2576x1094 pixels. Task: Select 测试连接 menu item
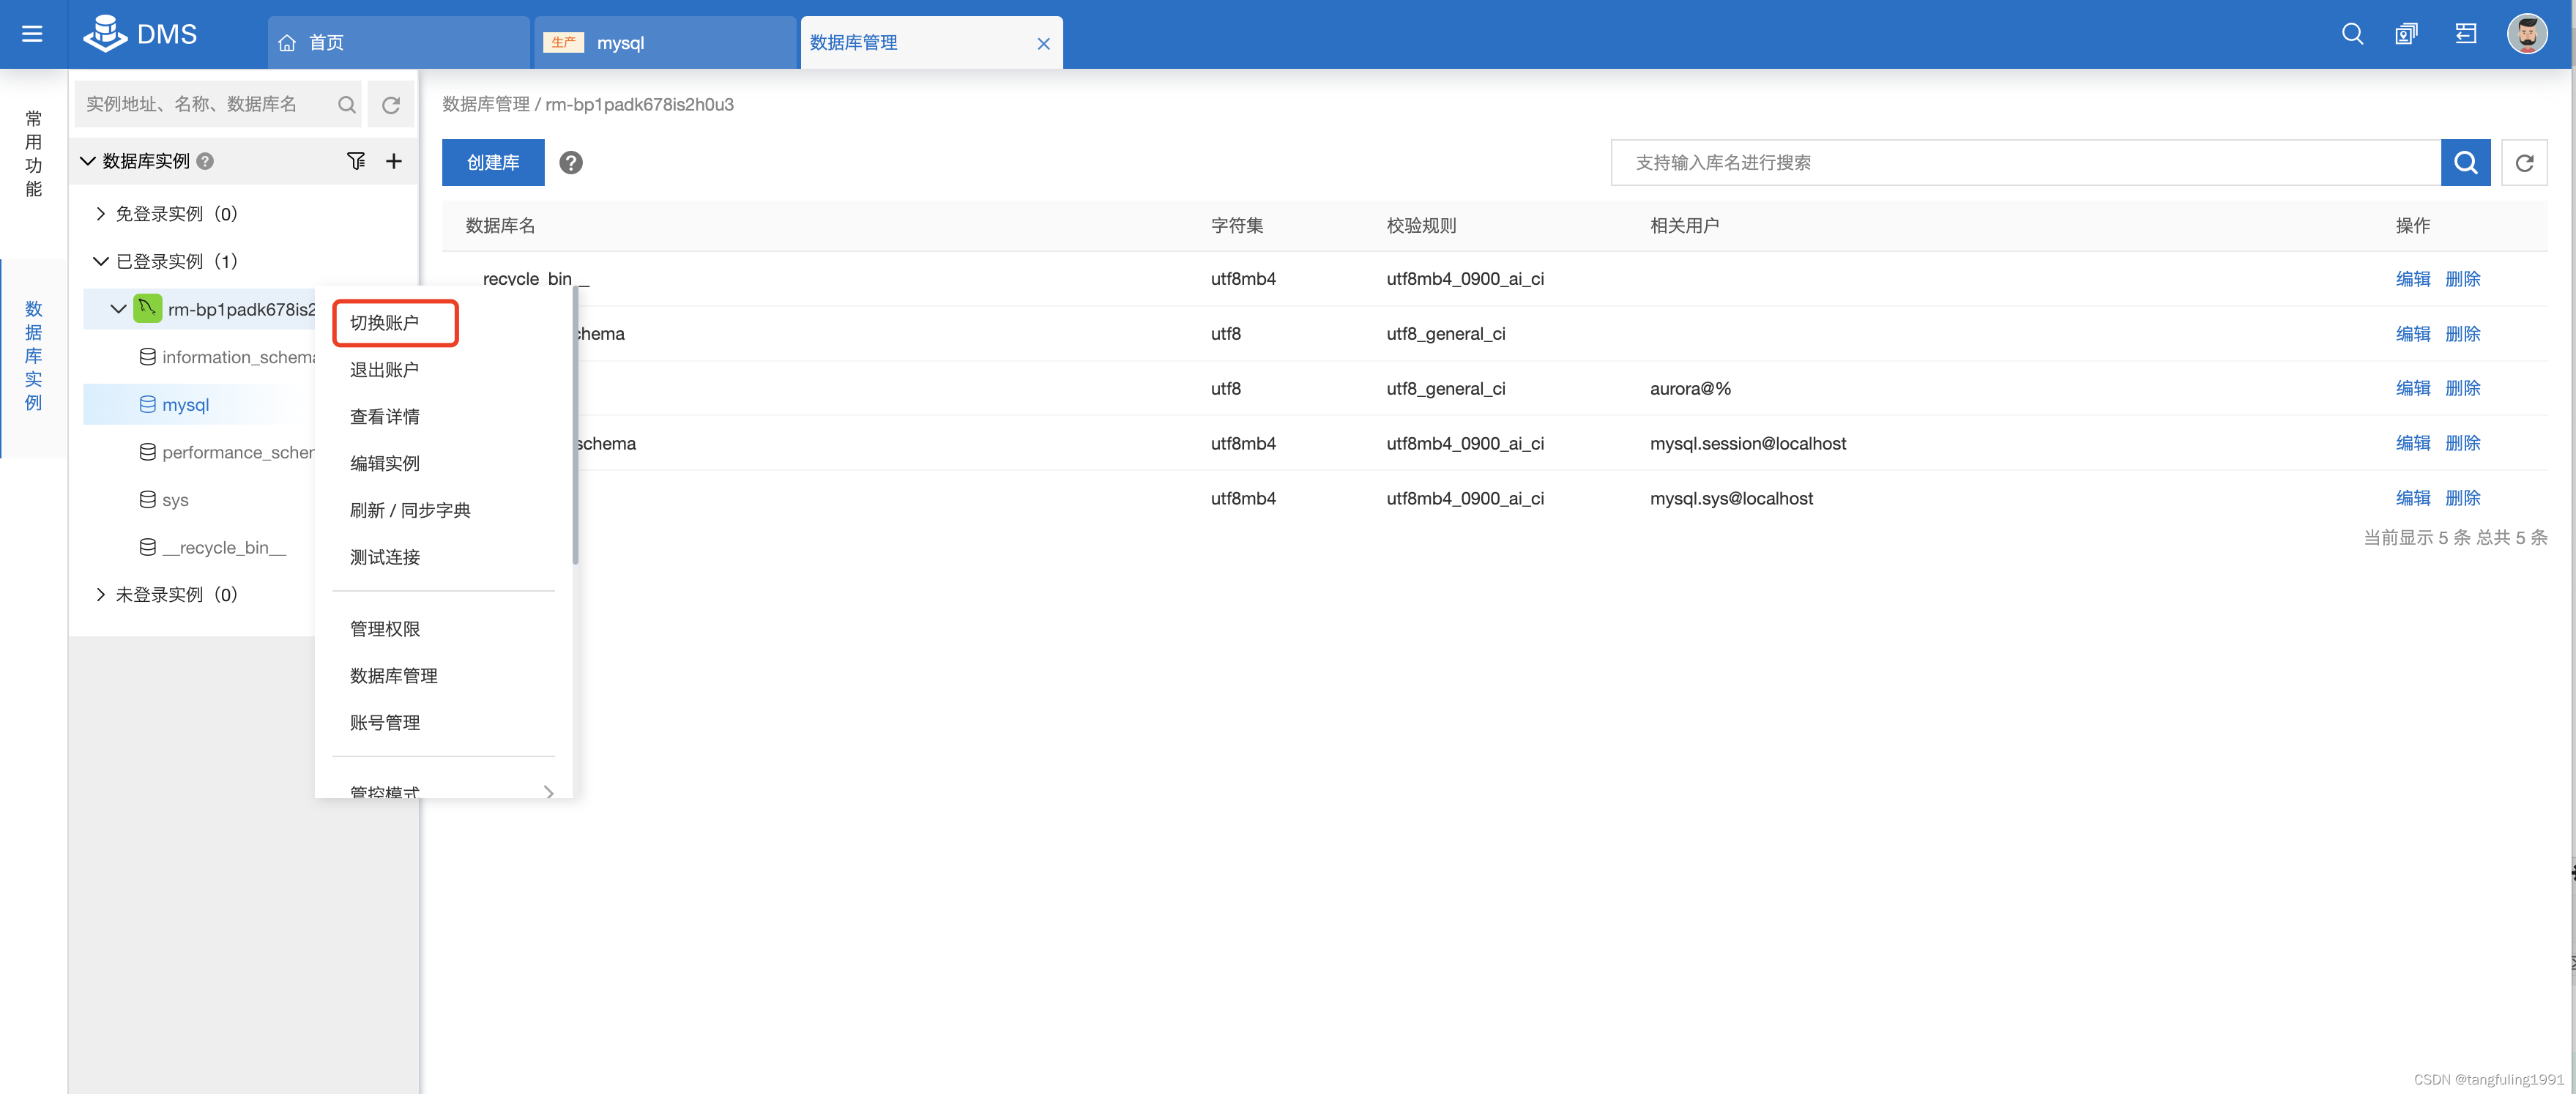[x=385, y=558]
